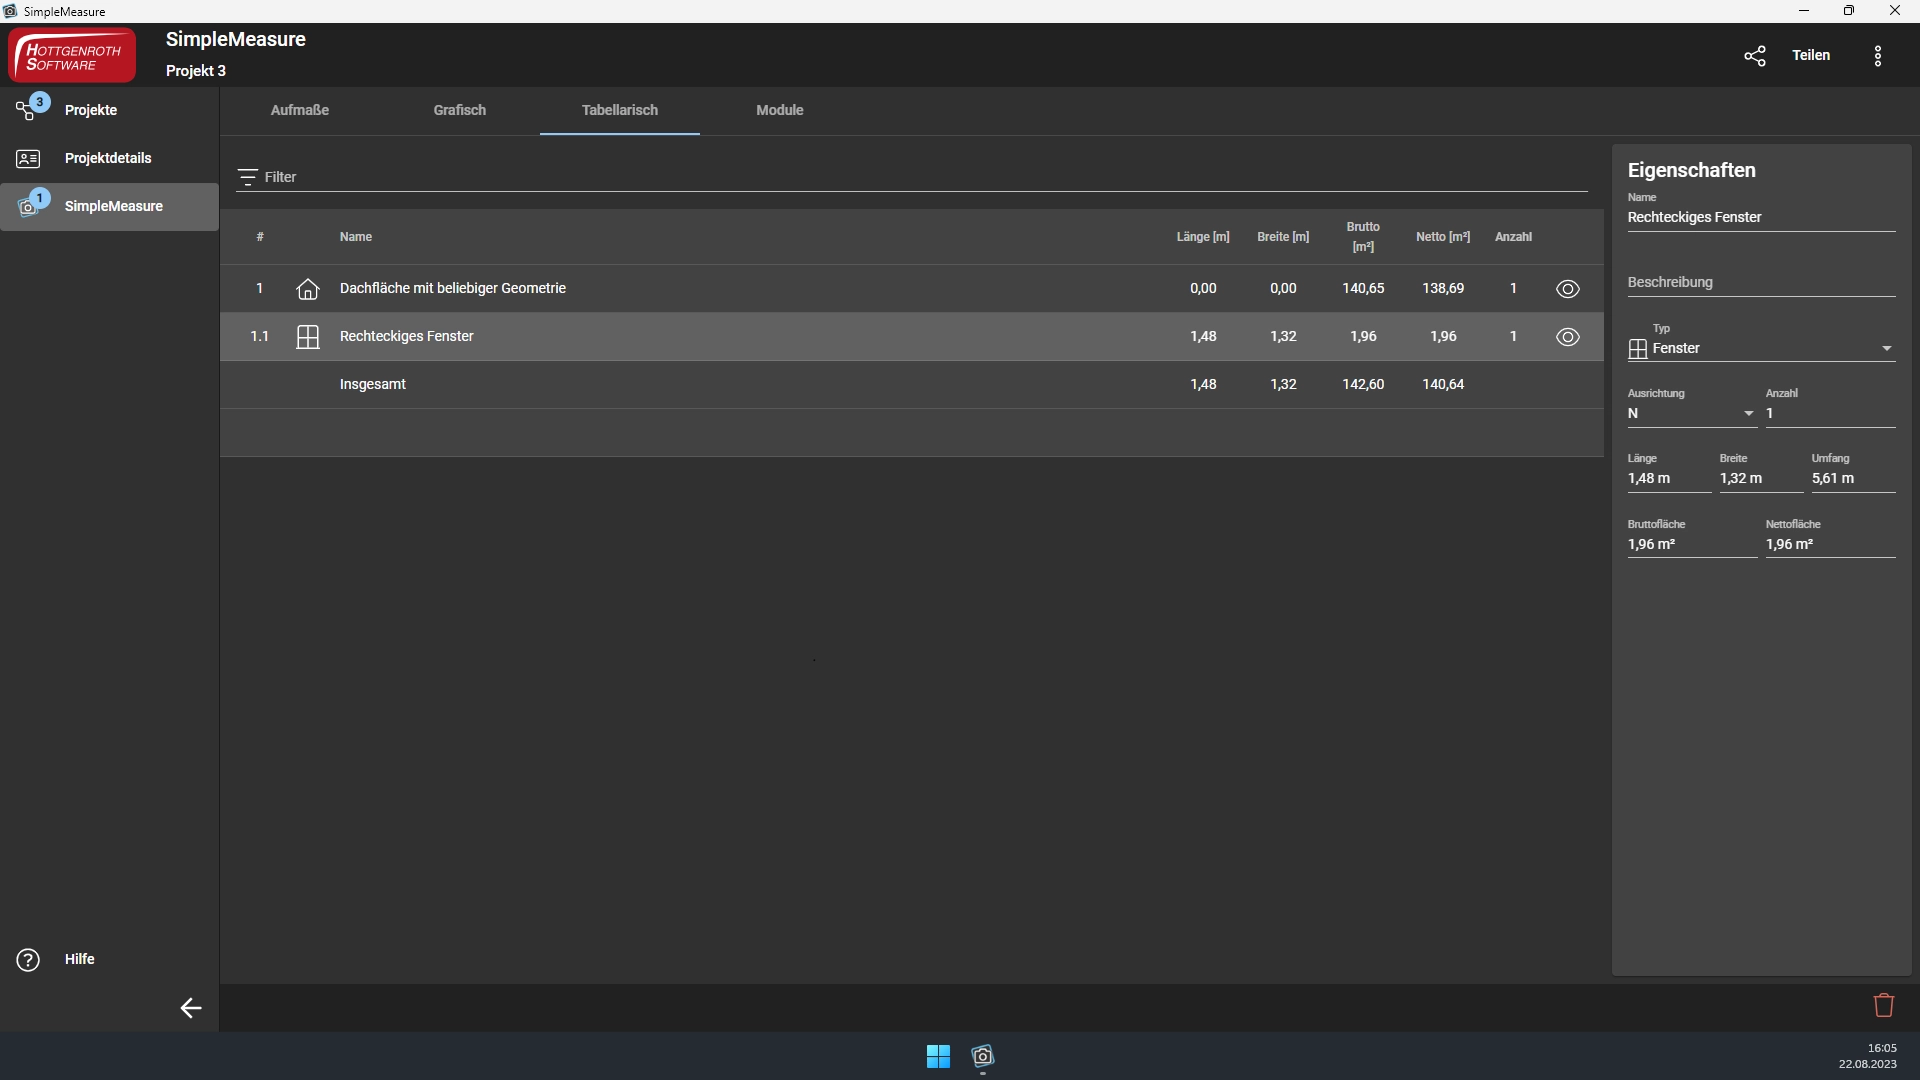This screenshot has height=1080, width=1920.
Task: Open the Module tab
Action: [780, 110]
